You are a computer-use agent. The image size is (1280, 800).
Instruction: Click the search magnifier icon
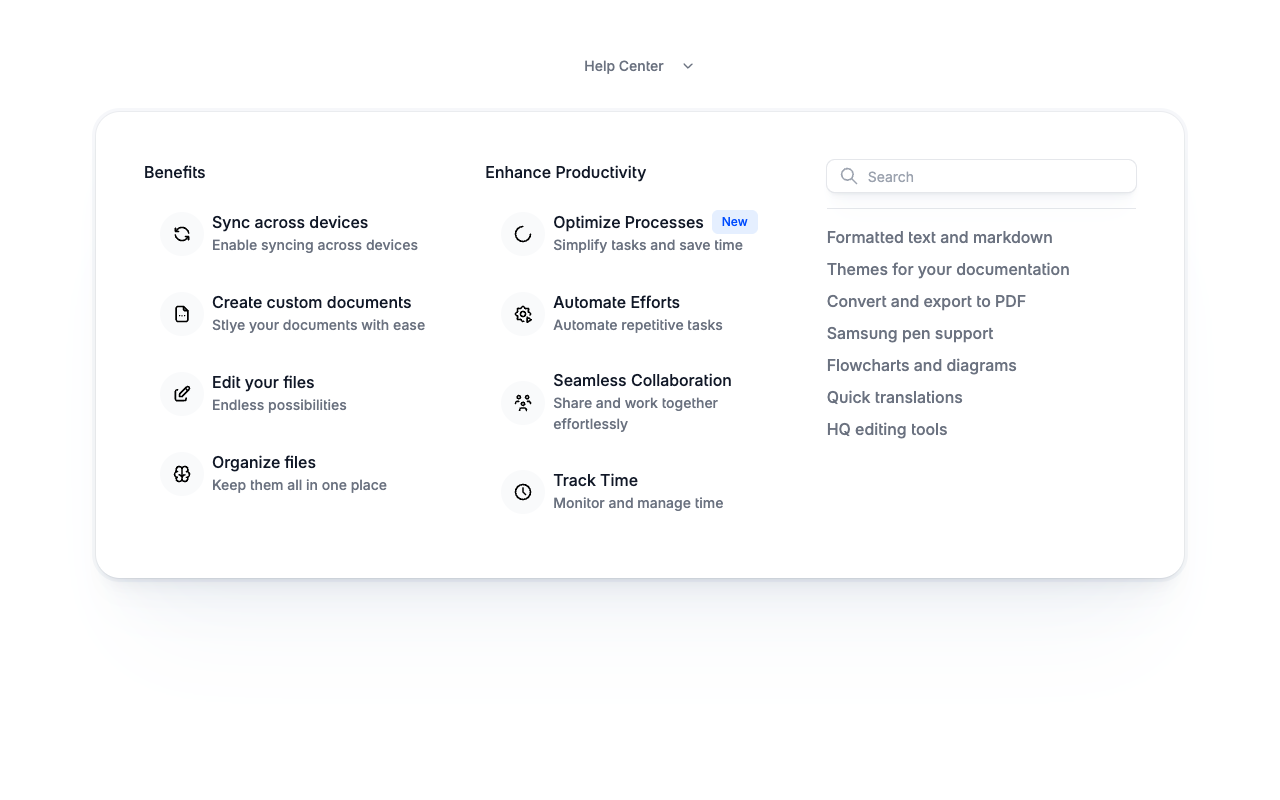pyautogui.click(x=849, y=176)
